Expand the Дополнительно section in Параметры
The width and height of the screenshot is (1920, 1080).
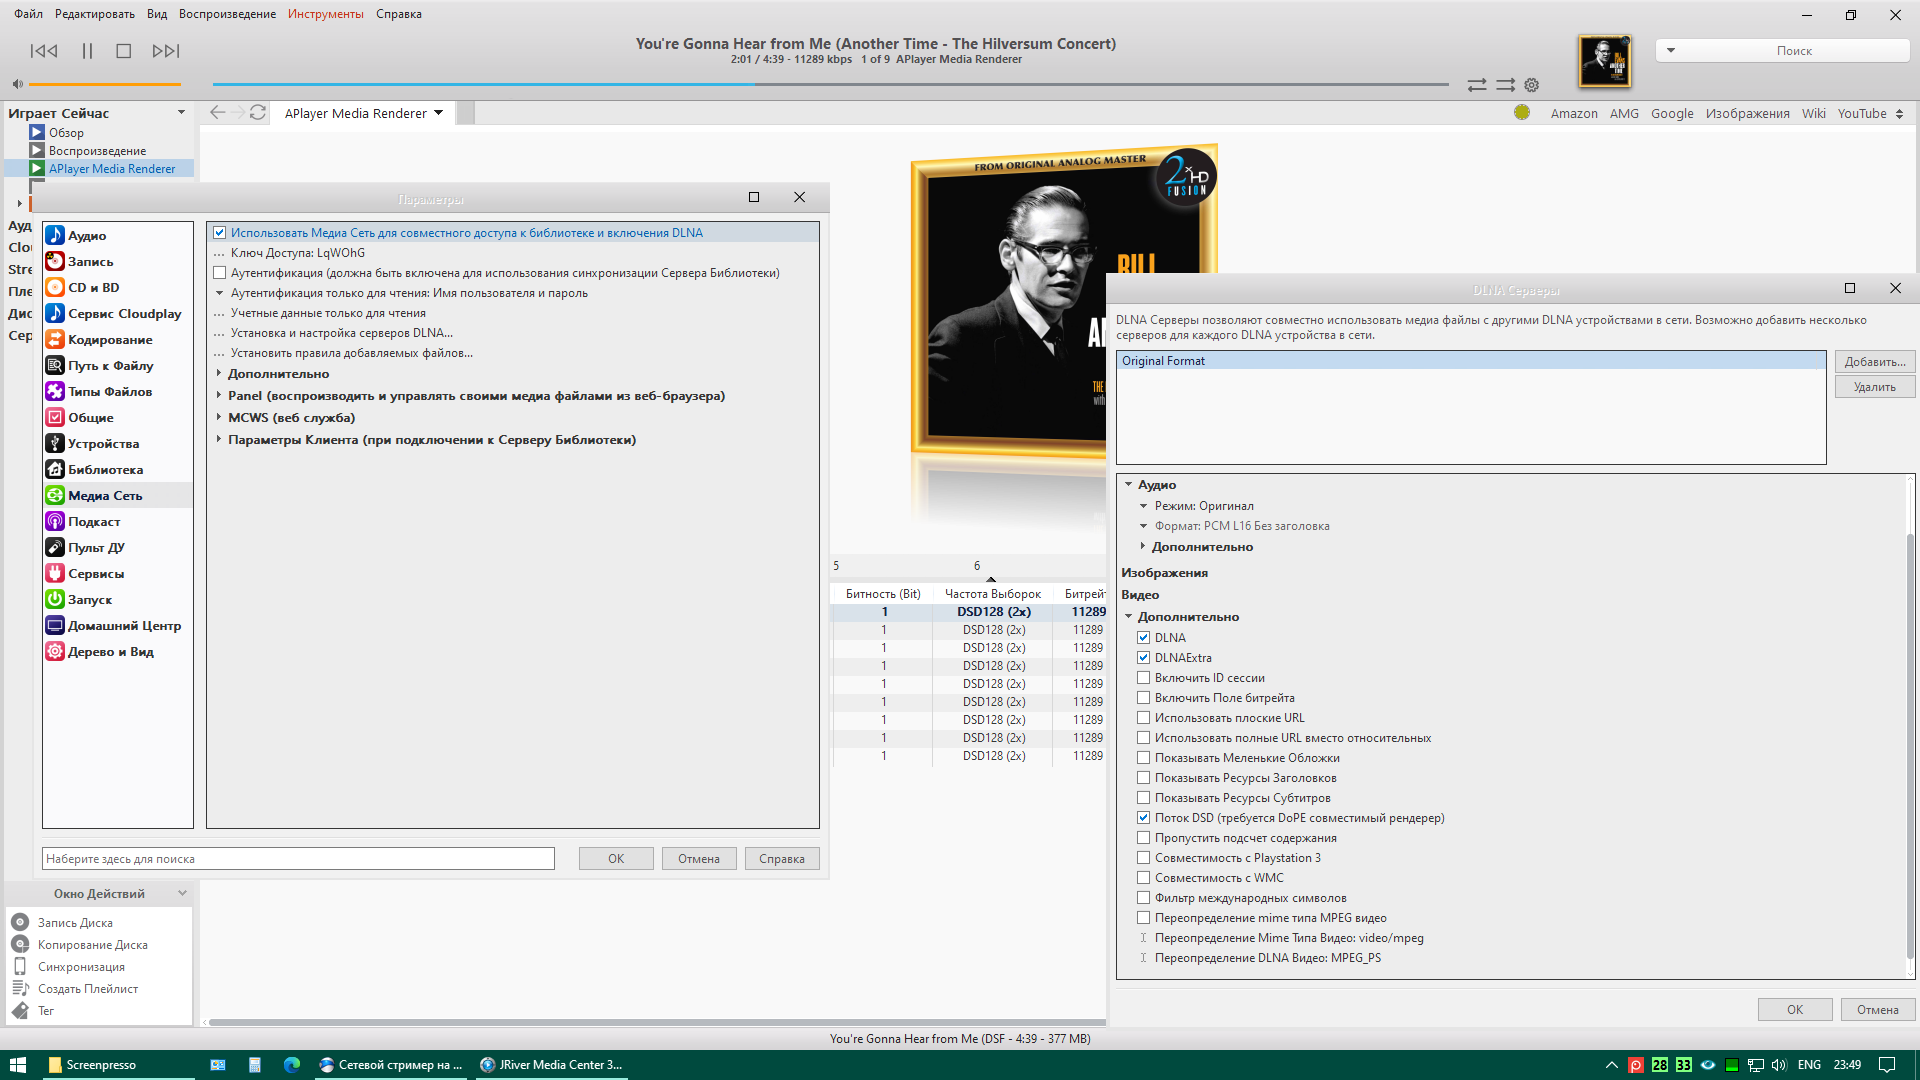click(x=219, y=374)
